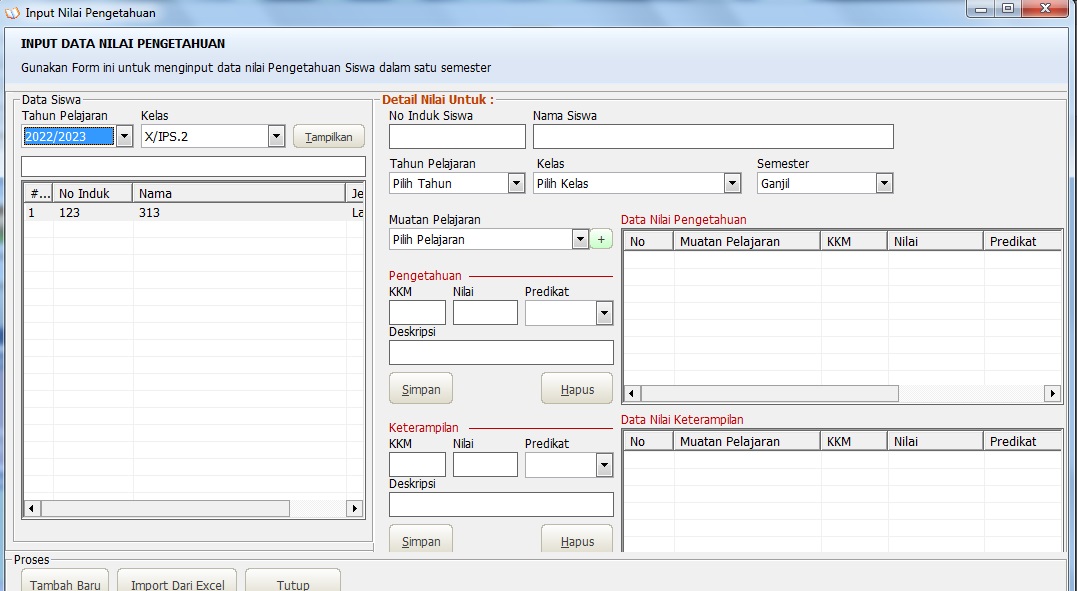Click Hapus under the Pengetahuan section
The image size is (1077, 591).
coord(577,390)
